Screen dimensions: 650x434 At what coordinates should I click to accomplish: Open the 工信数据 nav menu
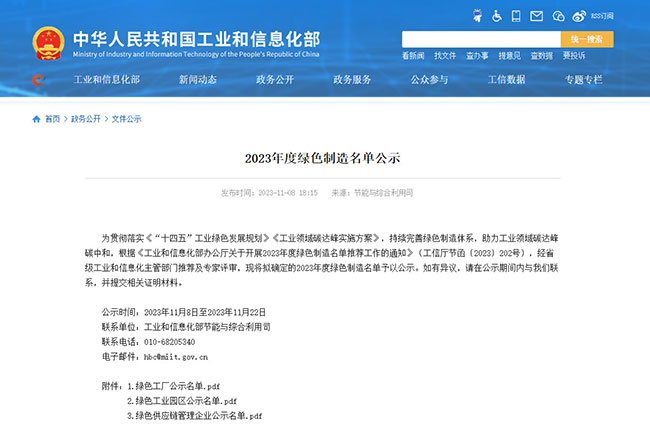click(507, 80)
